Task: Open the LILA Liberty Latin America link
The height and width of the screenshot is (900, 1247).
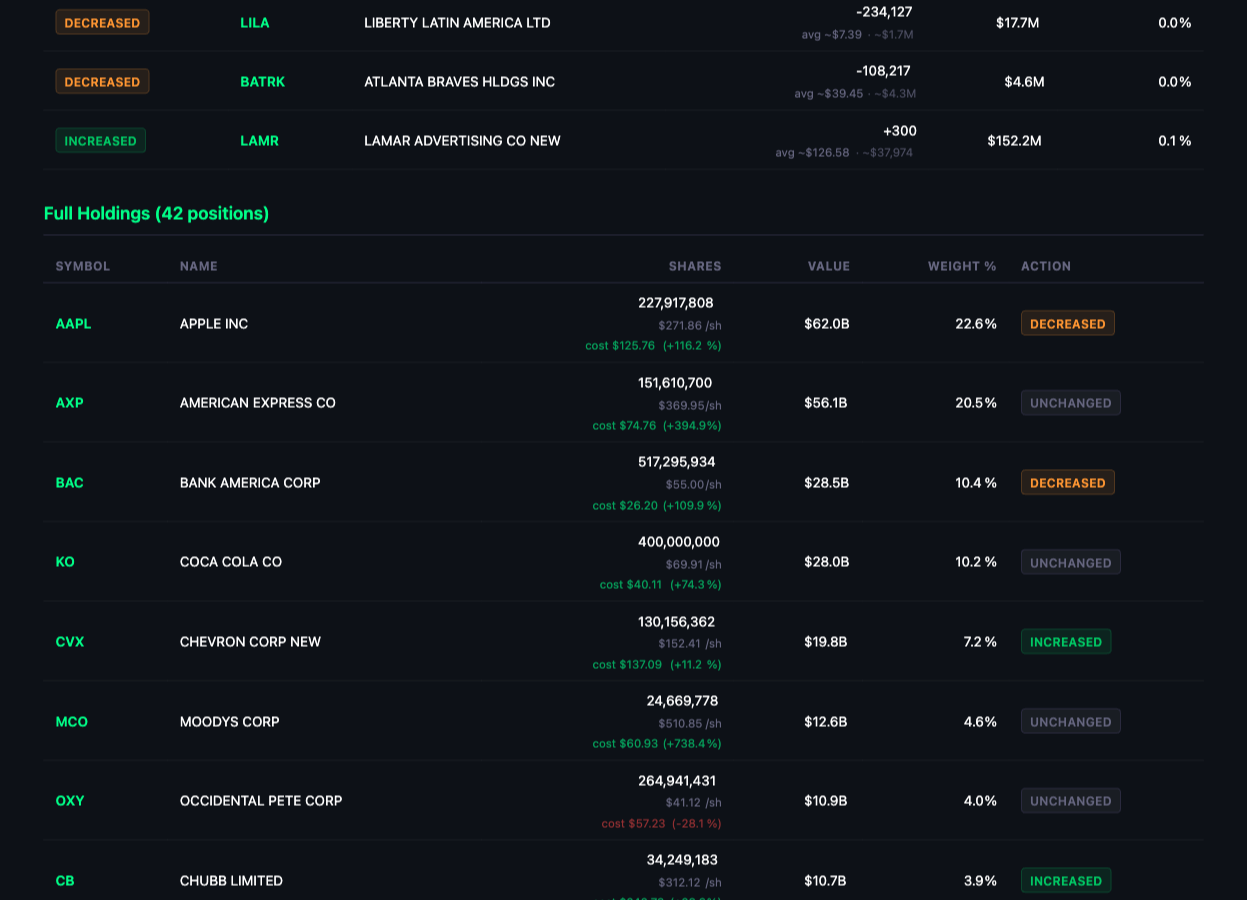Action: click(x=255, y=22)
